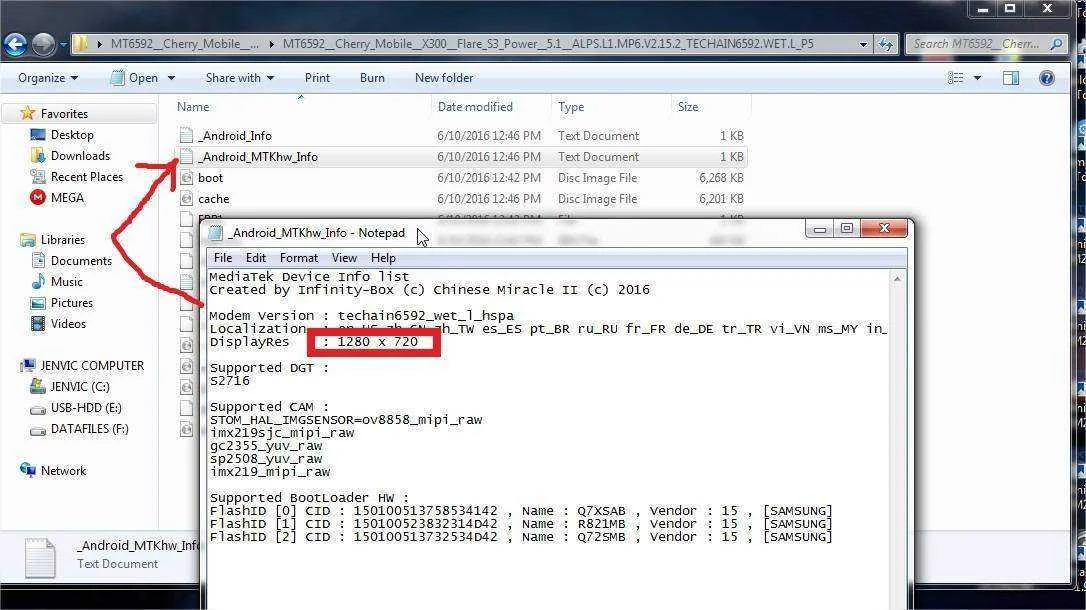Sort by Date modified column header
The image size is (1086, 610).
coord(475,107)
